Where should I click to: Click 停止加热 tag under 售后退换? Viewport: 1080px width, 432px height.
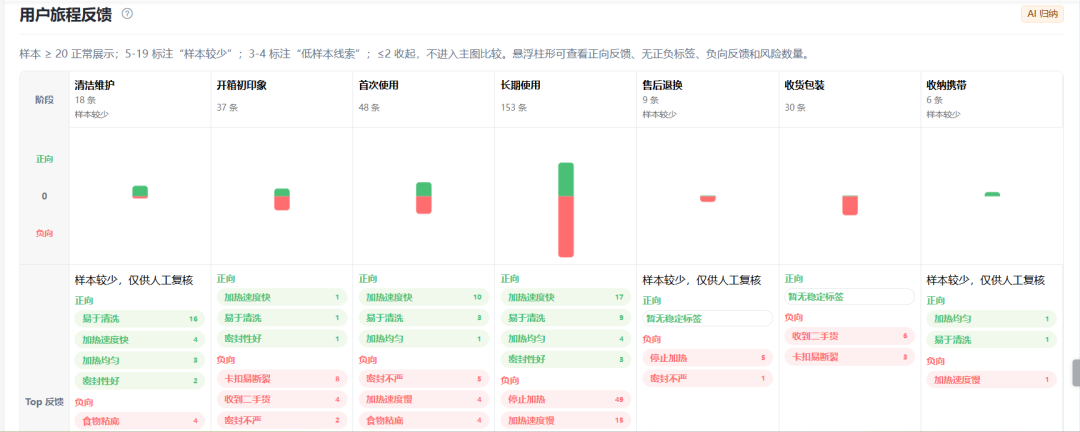pyautogui.click(x=707, y=358)
